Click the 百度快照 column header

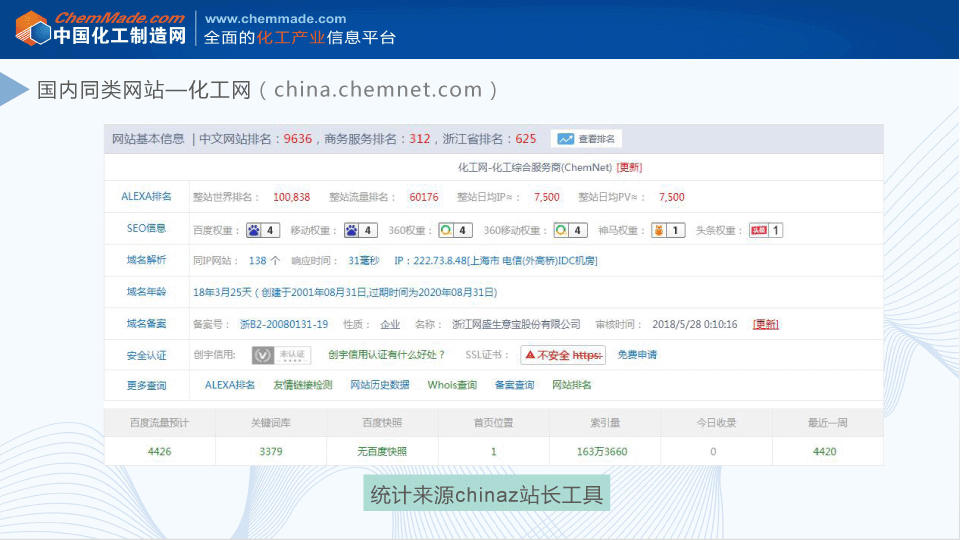coord(382,422)
